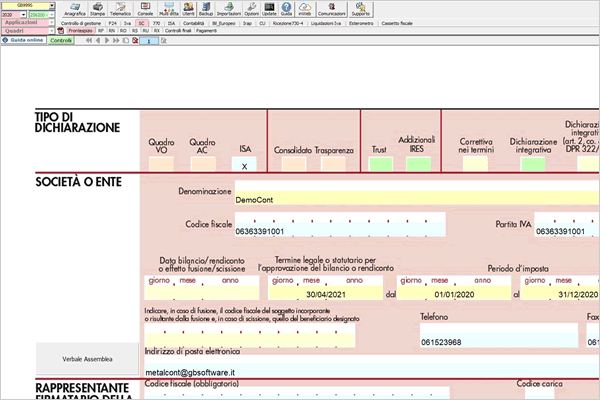Open the Telematico tool
Viewport: 600px width, 400px height.
click(121, 9)
